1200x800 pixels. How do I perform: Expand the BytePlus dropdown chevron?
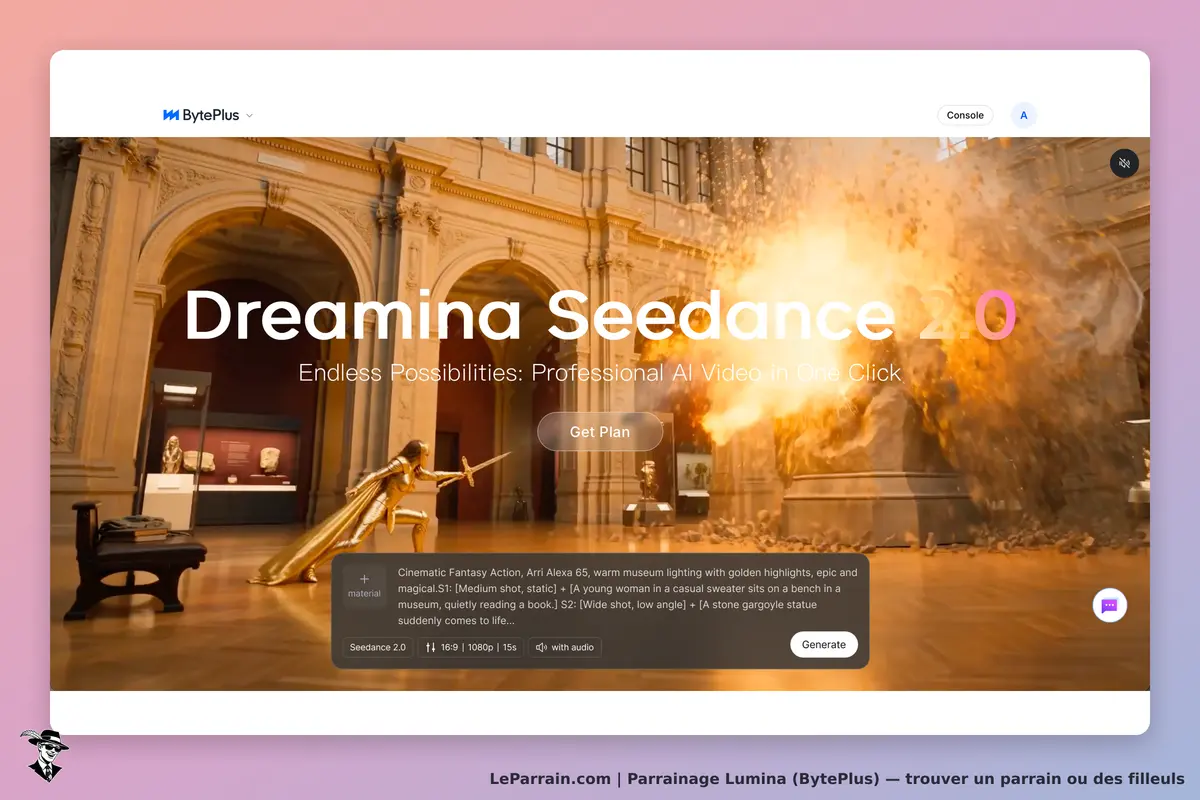coord(249,115)
